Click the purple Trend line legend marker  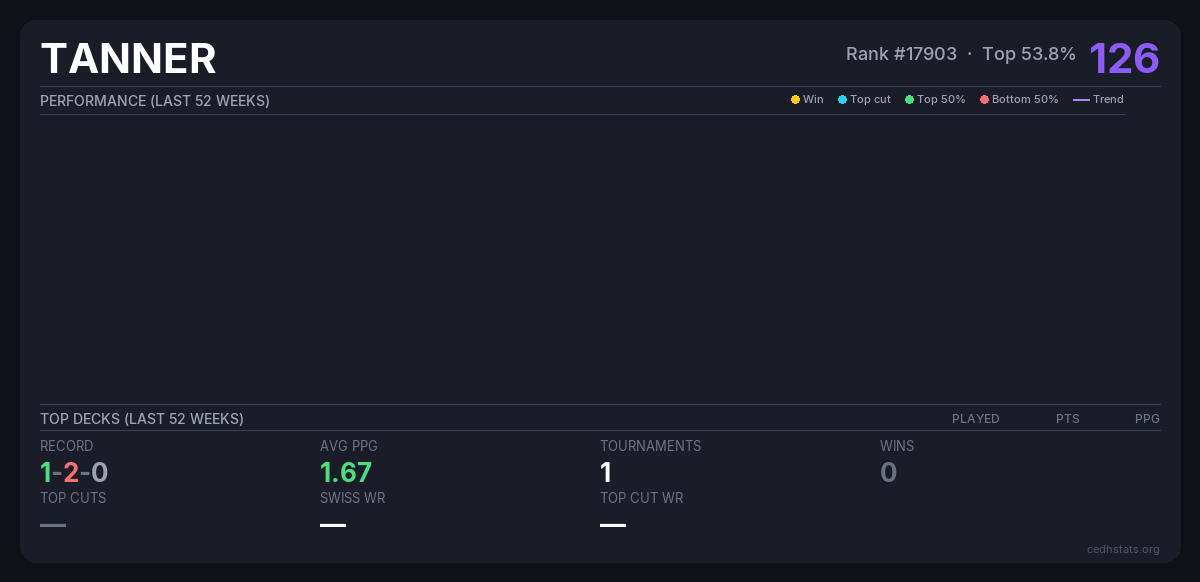click(1081, 100)
